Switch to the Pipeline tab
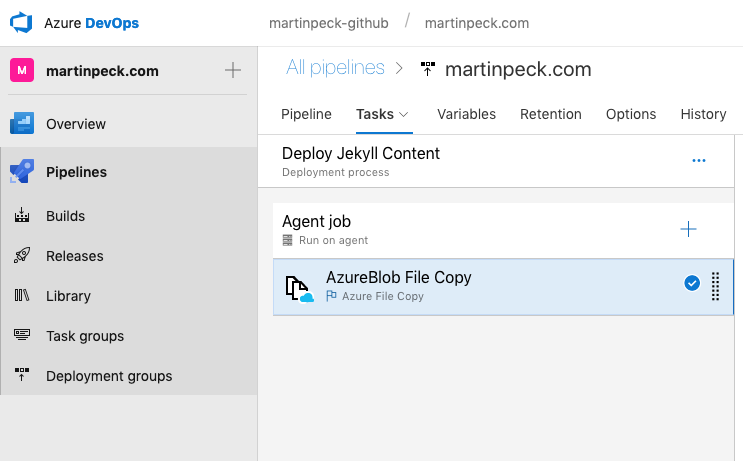The image size is (743, 461). point(306,114)
